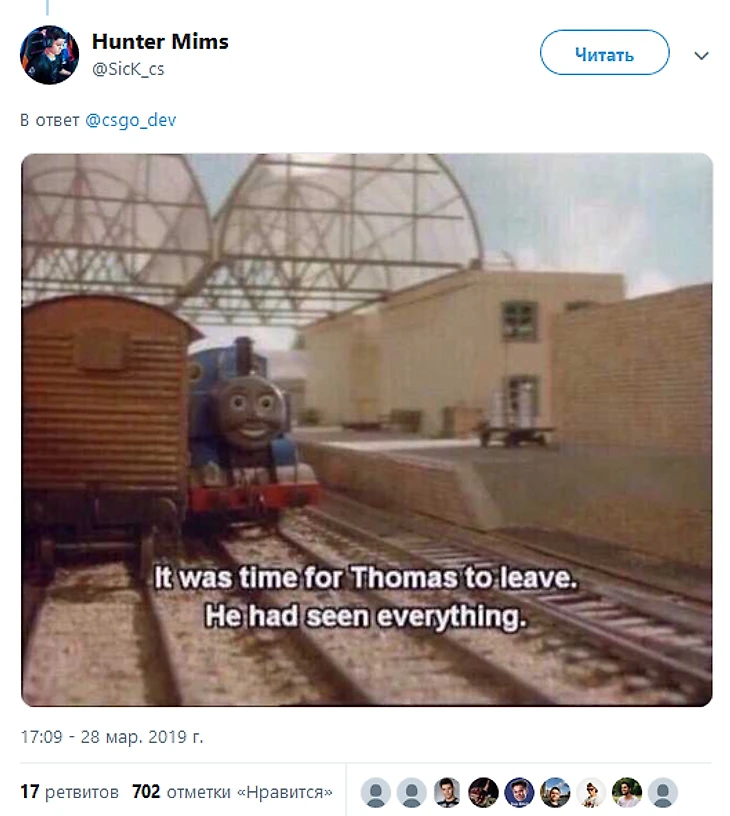Open the Hunter Mims display name

click(x=160, y=41)
